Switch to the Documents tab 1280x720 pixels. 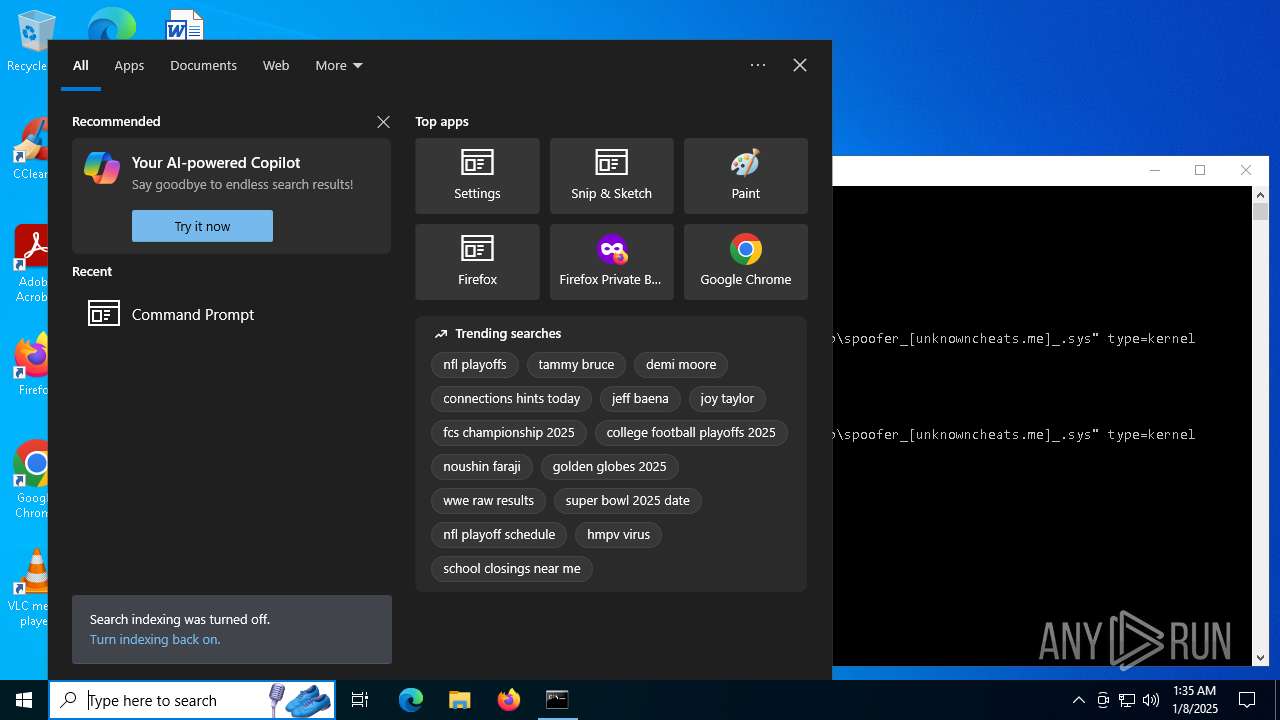pyautogui.click(x=203, y=65)
